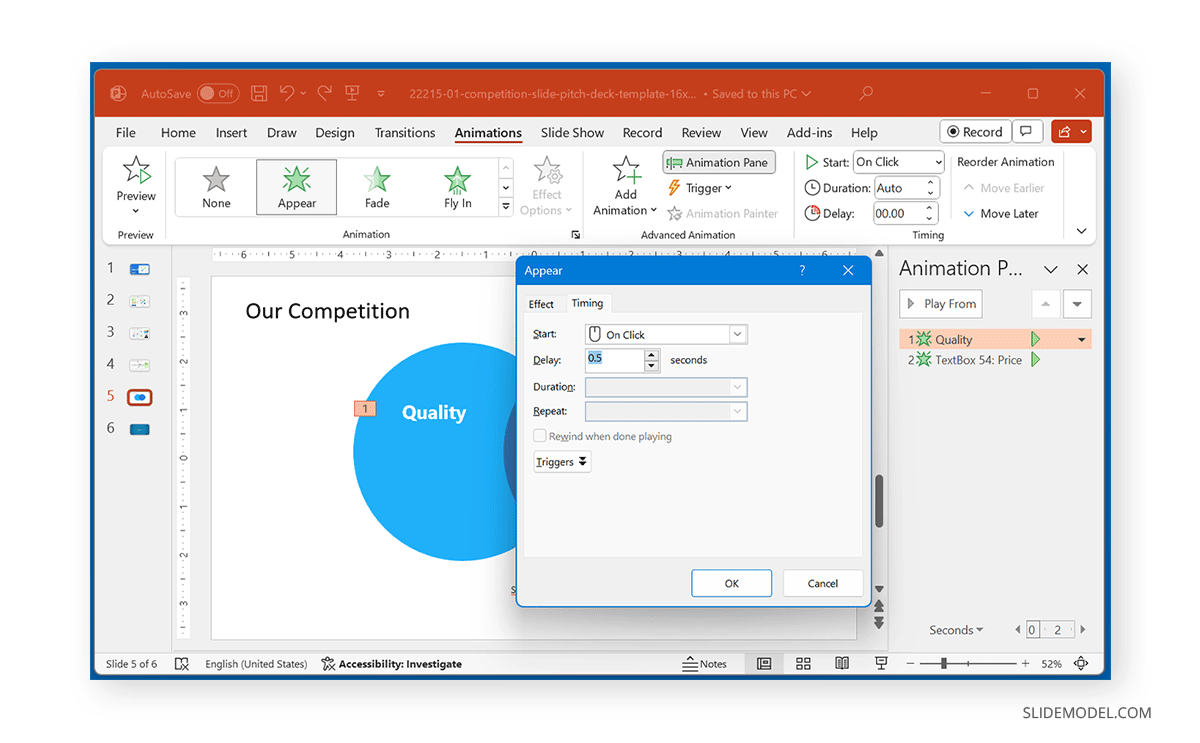Click the Preview animation icon
1200x743 pixels.
click(135, 170)
